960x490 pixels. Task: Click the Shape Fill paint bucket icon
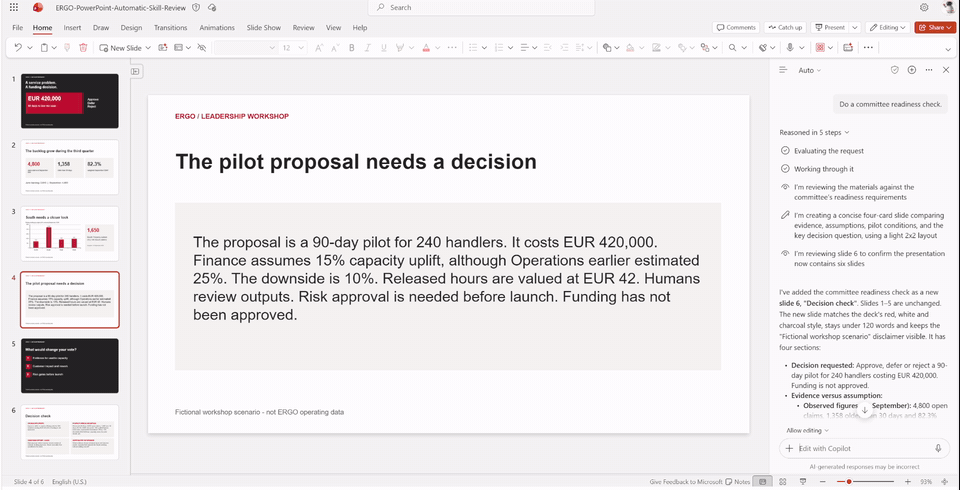point(630,47)
